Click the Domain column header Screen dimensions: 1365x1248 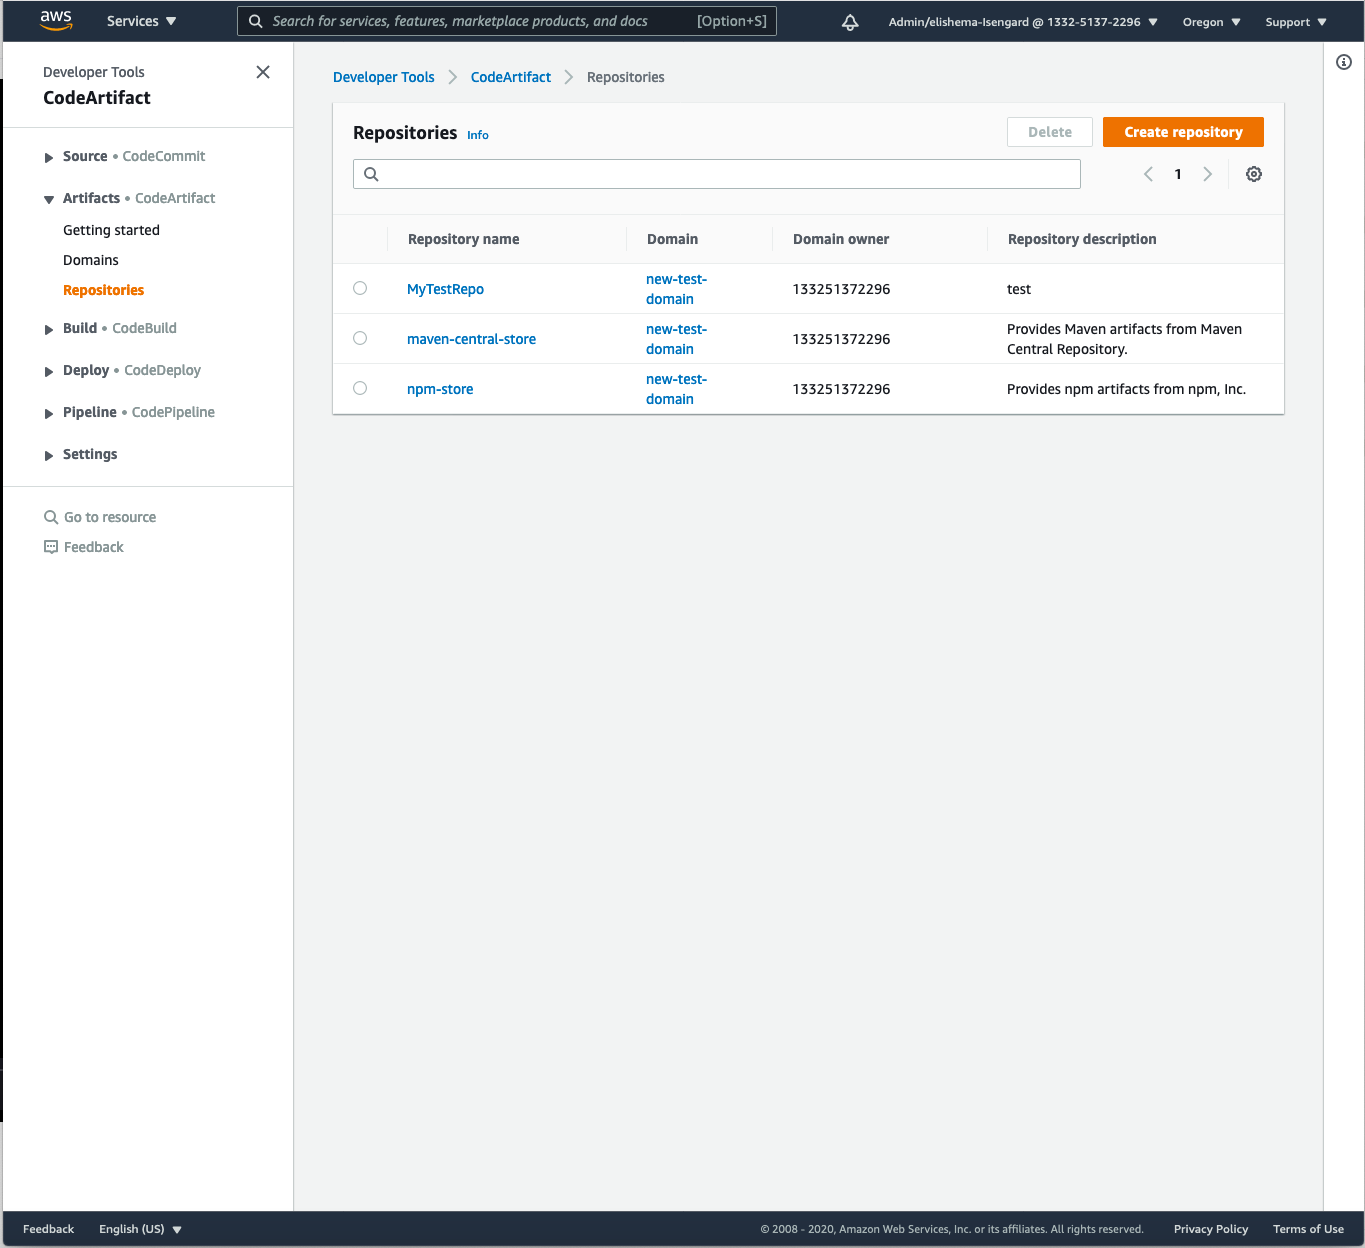point(672,239)
